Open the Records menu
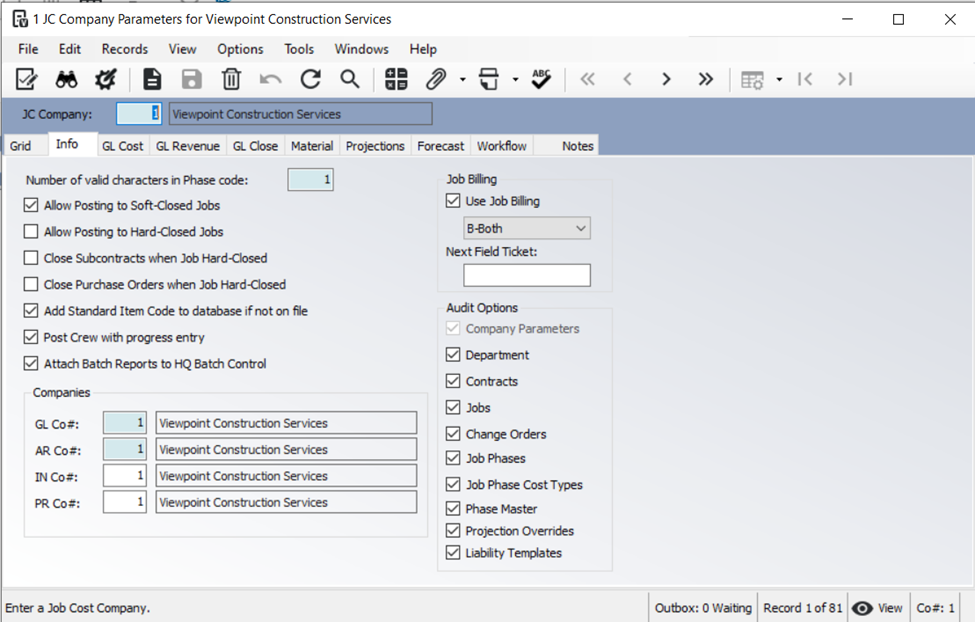Viewport: 975px width, 622px height. tap(125, 49)
